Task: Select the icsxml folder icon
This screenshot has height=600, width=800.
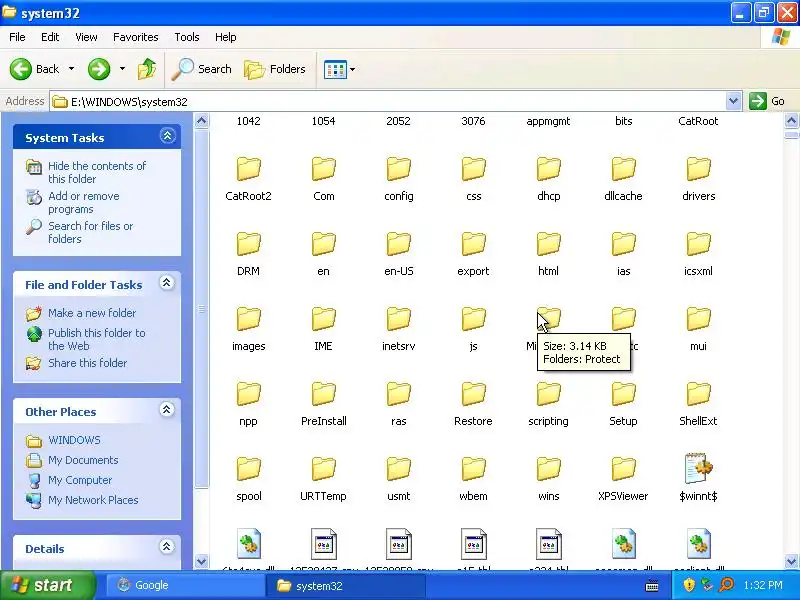Action: tap(698, 244)
